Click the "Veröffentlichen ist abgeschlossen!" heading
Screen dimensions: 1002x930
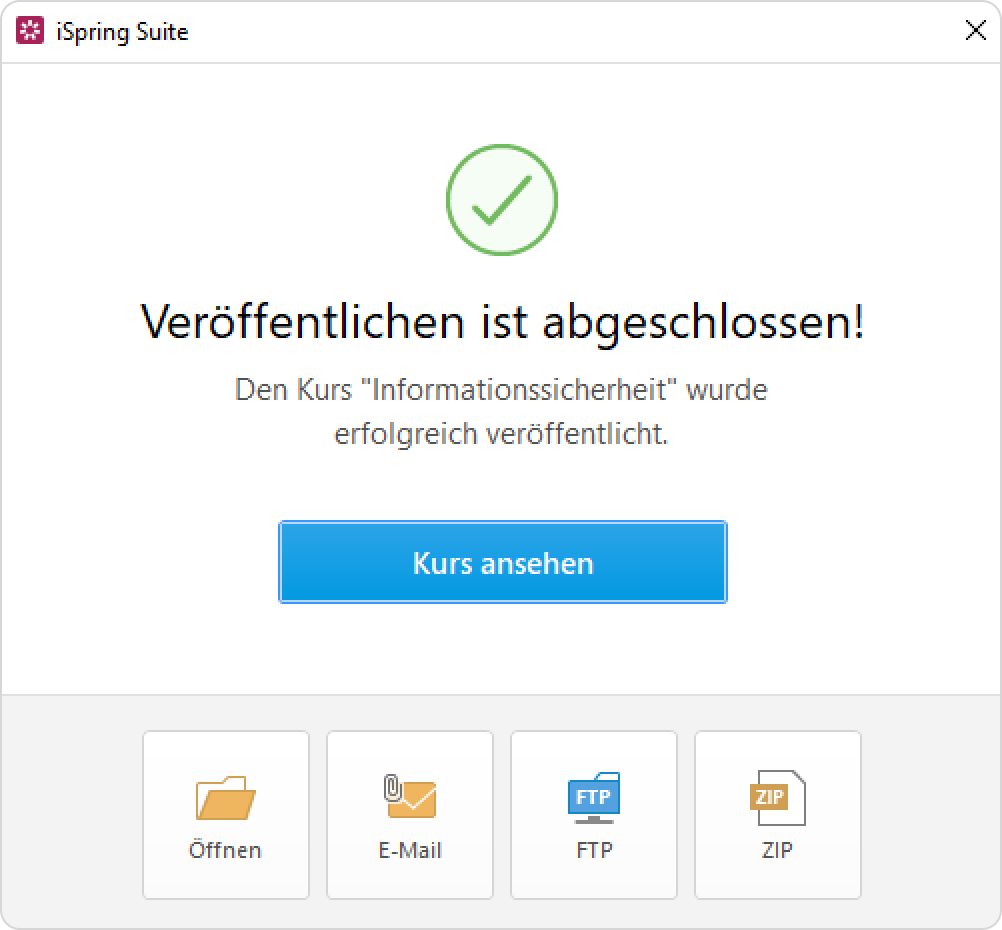click(502, 322)
